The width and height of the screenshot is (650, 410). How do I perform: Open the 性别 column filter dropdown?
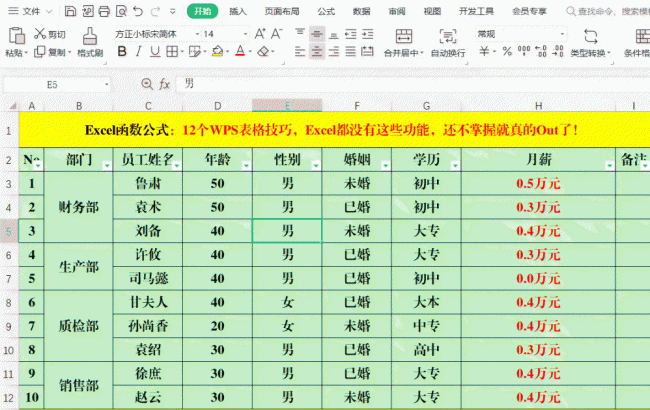316,166
